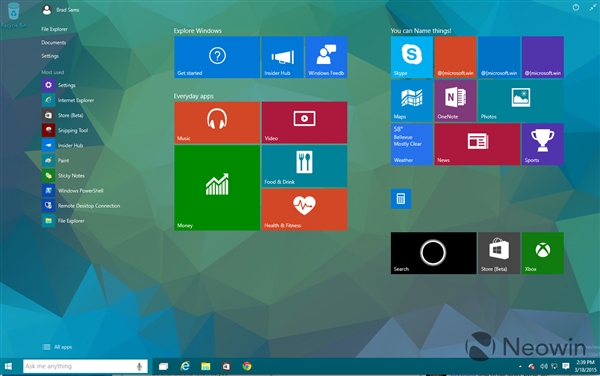
Task: Open the volume control in tray
Action: pos(543,366)
